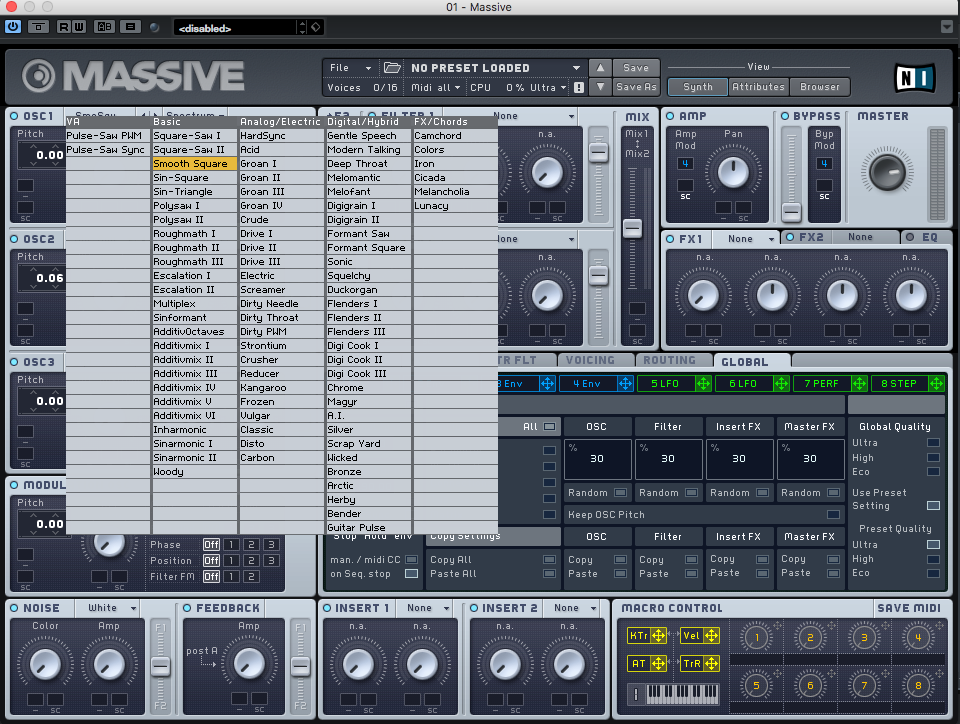
Task: Toggle the OSC3 power button
Action: 14,362
